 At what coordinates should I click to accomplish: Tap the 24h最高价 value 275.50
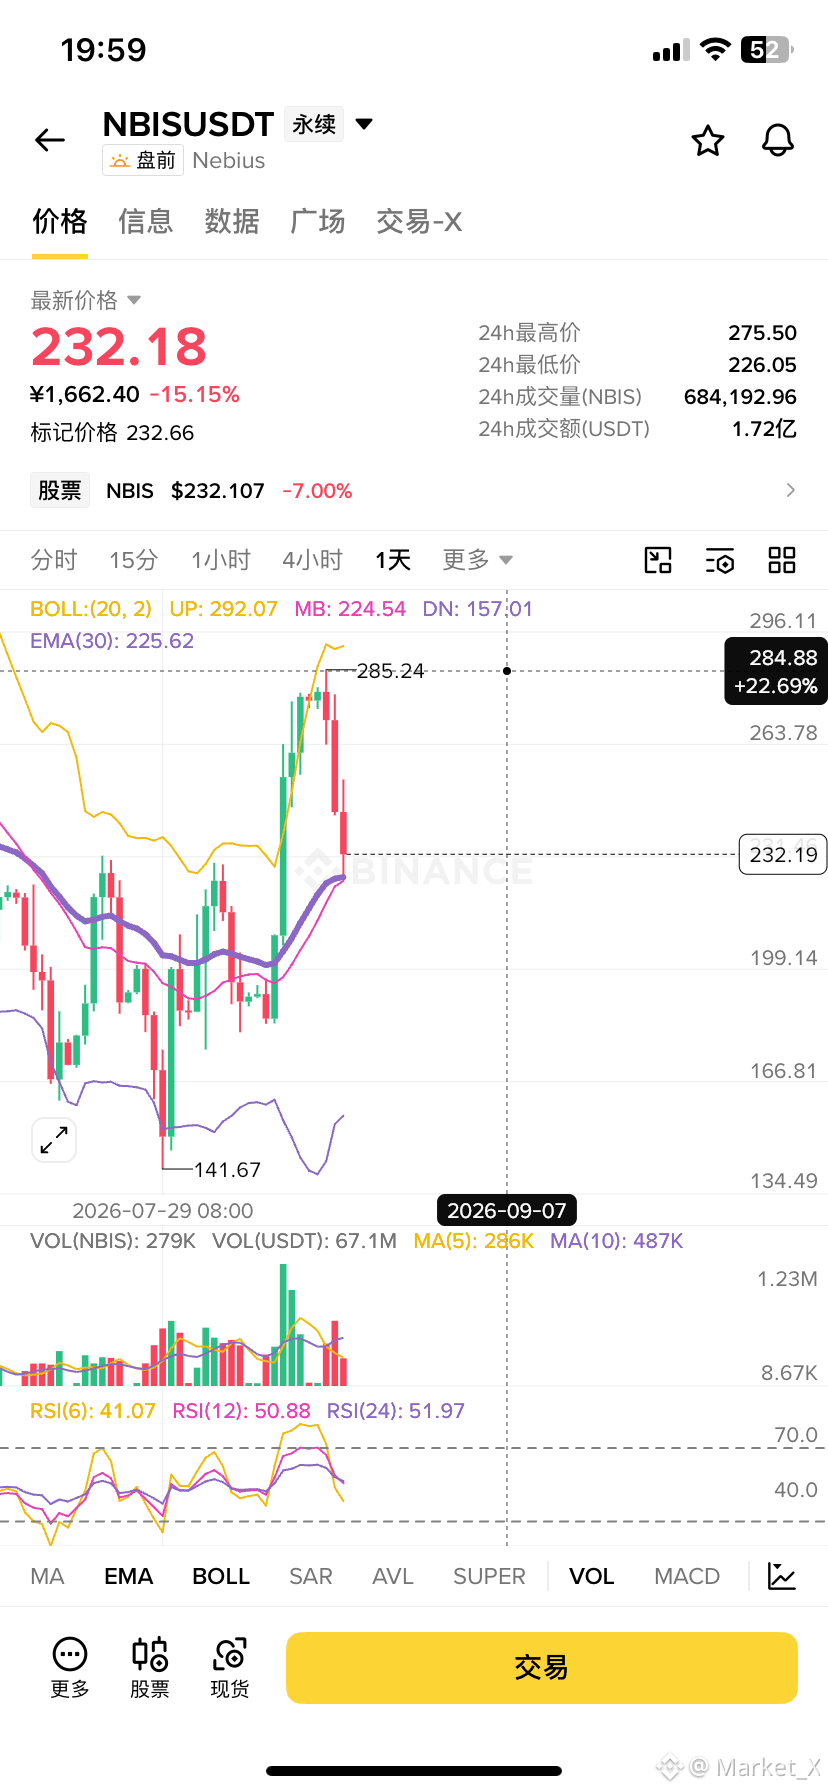[763, 332]
